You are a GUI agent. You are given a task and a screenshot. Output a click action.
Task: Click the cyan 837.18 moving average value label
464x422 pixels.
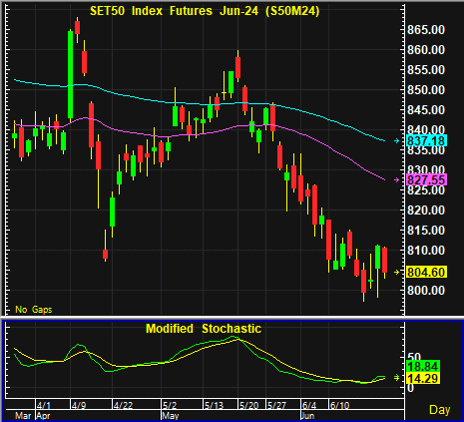(x=426, y=141)
